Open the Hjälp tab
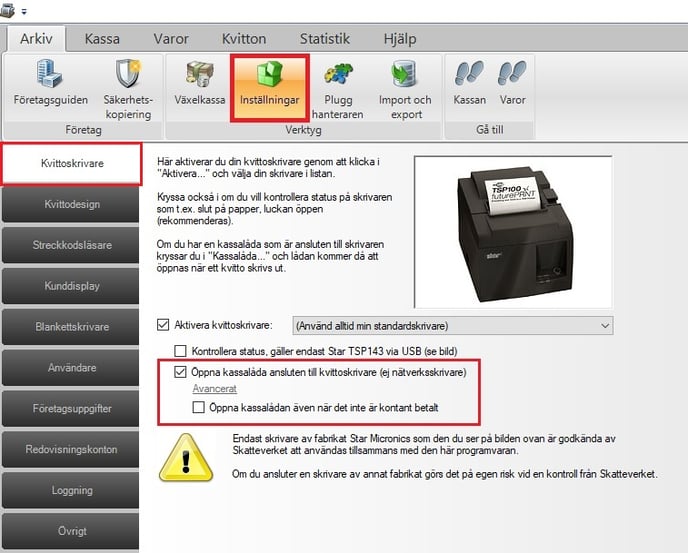This screenshot has height=553, width=688. [400, 39]
